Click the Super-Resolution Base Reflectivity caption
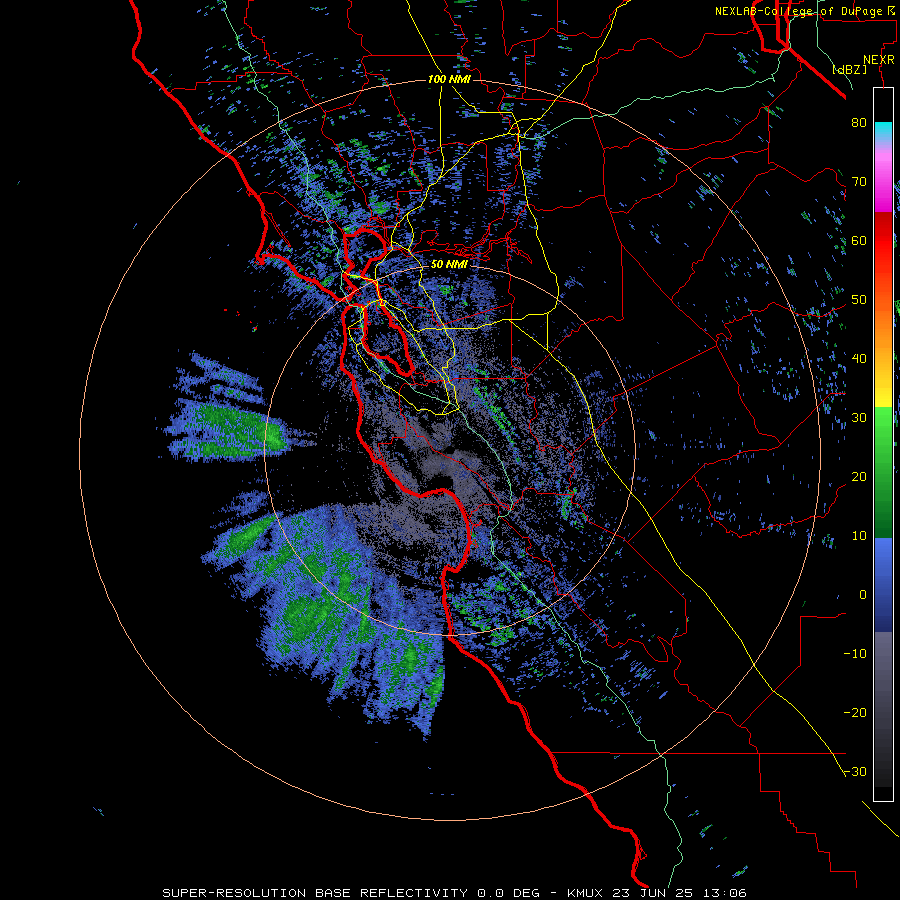The image size is (900, 900). 454,893
